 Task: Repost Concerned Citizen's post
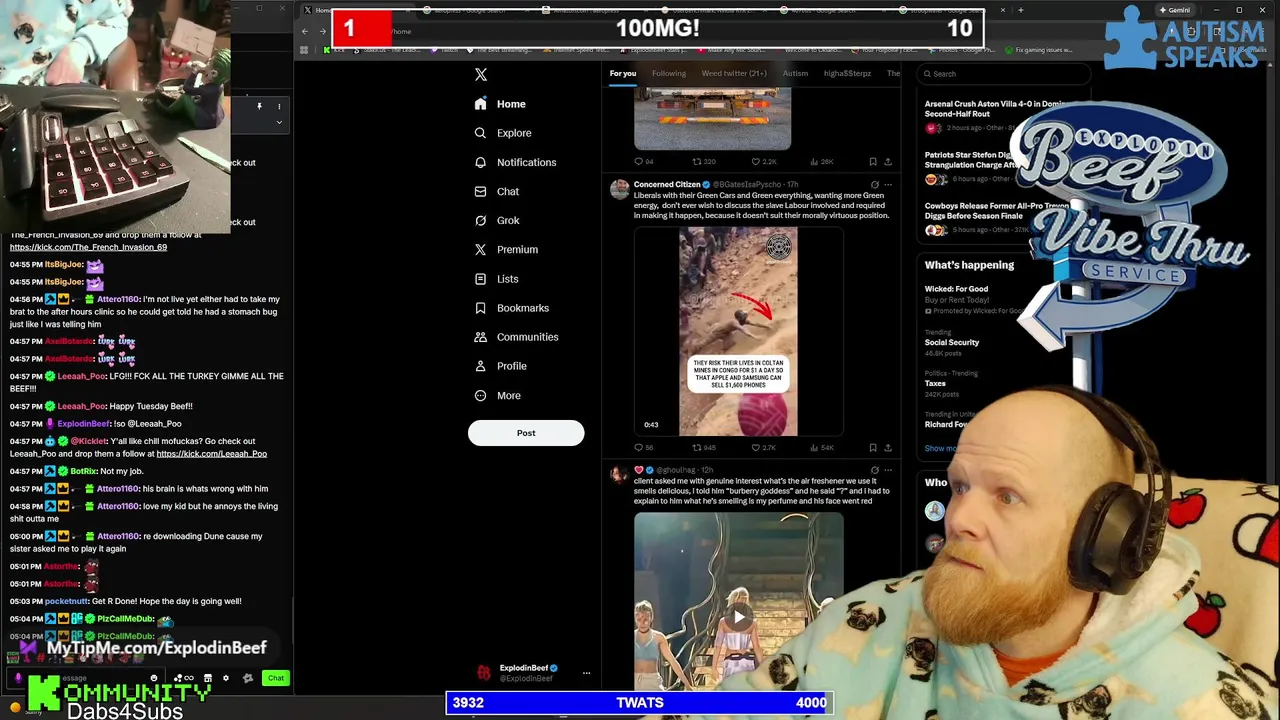coord(704,447)
